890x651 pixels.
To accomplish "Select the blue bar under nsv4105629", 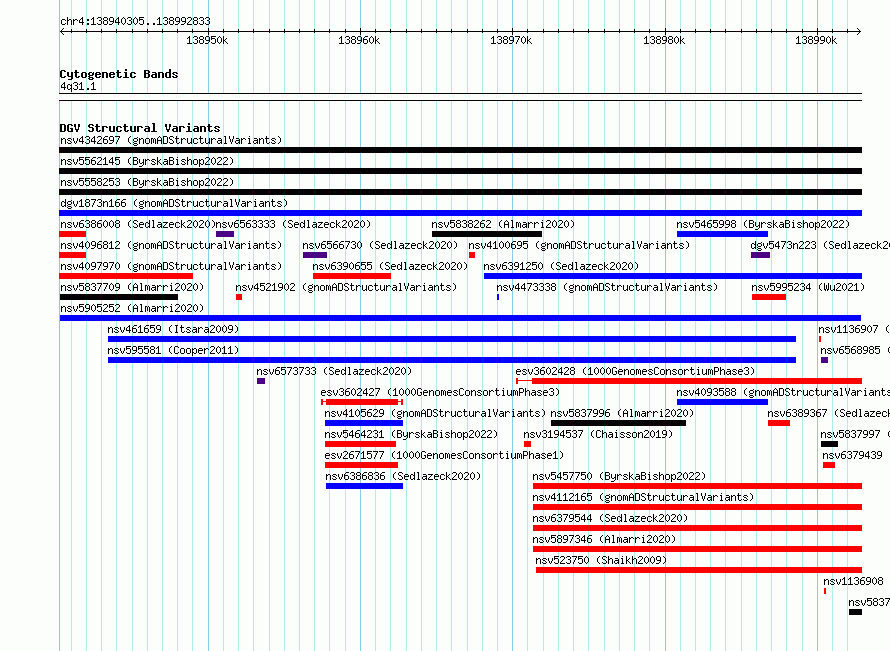I will [x=364, y=423].
